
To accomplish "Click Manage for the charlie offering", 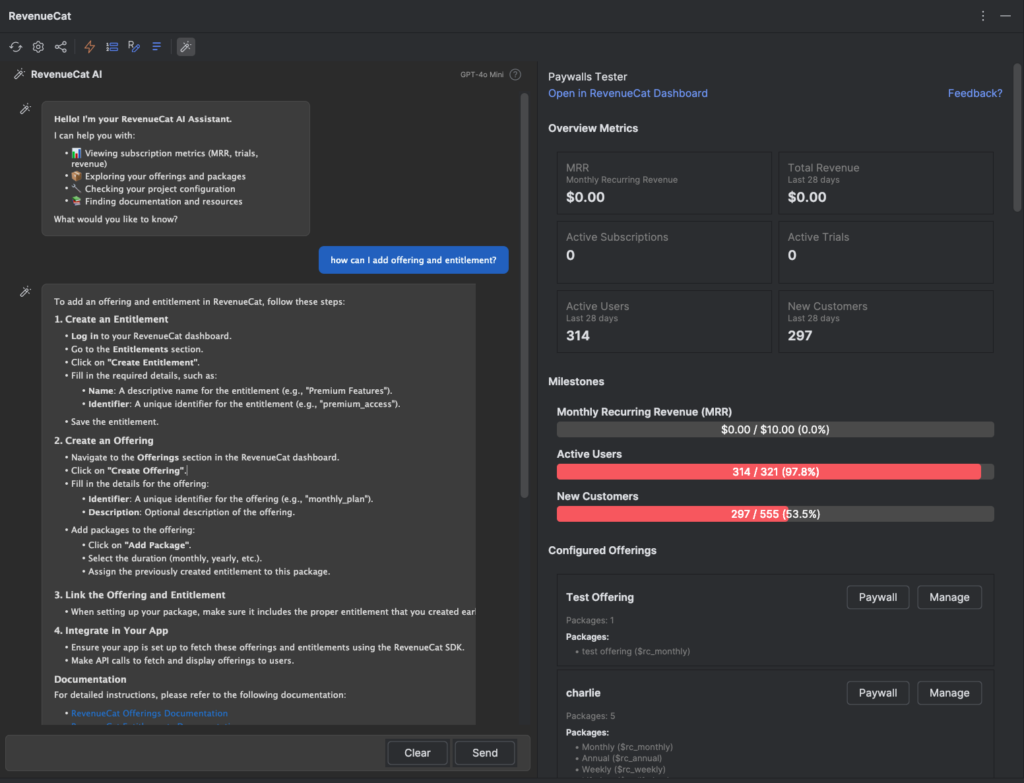I will coord(949,693).
